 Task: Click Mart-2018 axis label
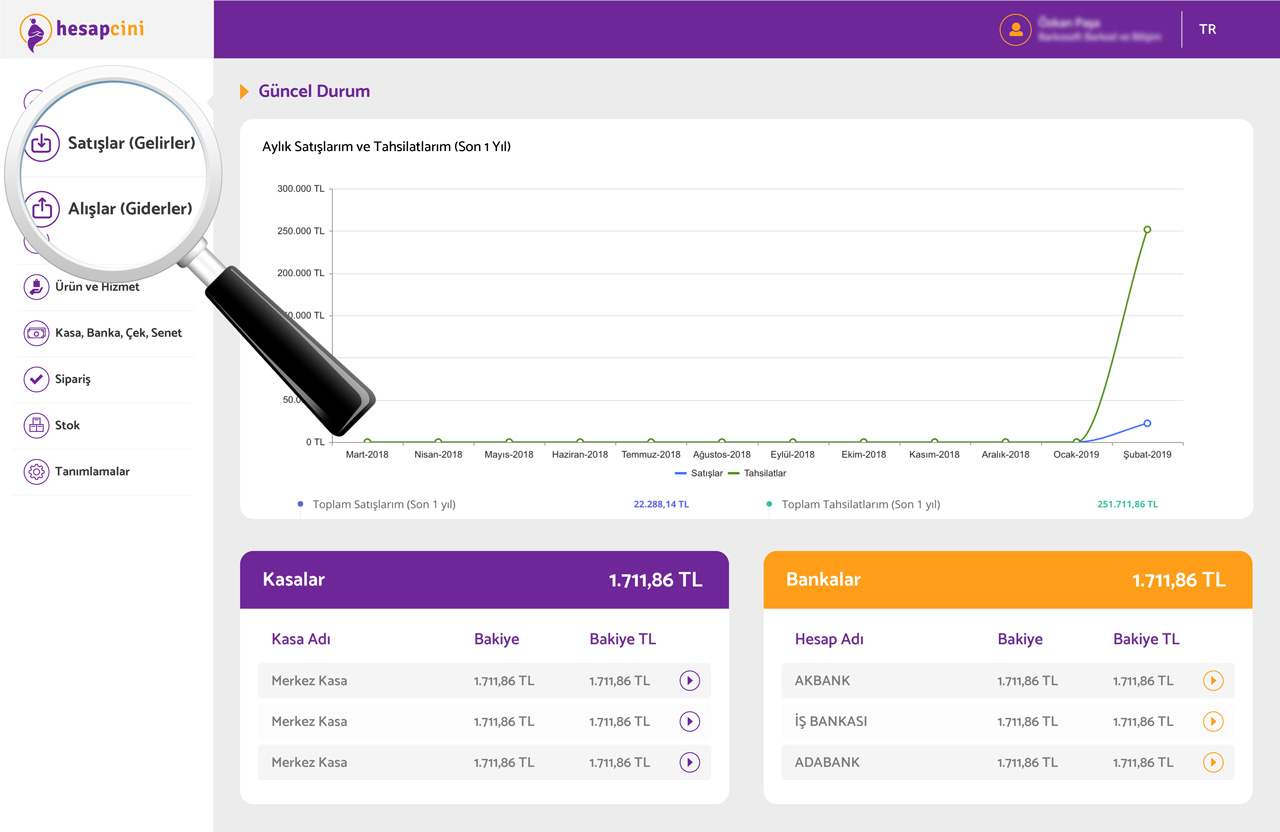point(367,454)
